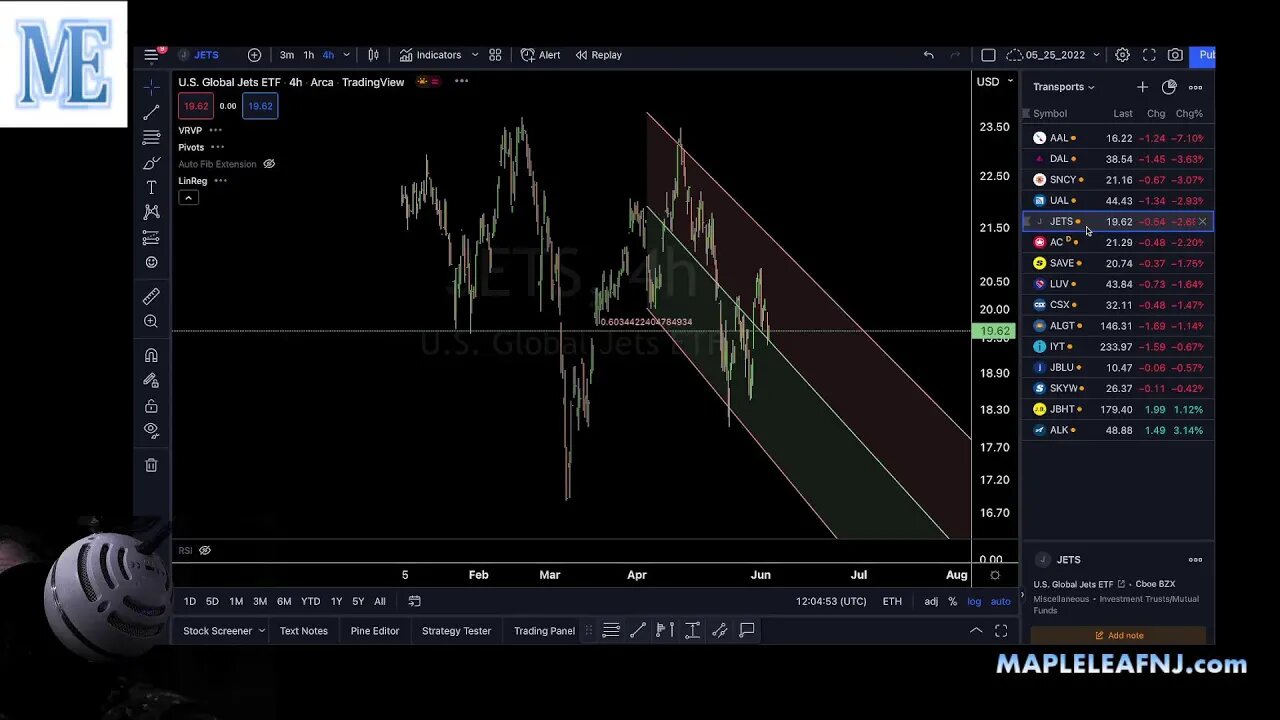1280x720 pixels.
Task: Activate the zoom in tool
Action: click(151, 321)
